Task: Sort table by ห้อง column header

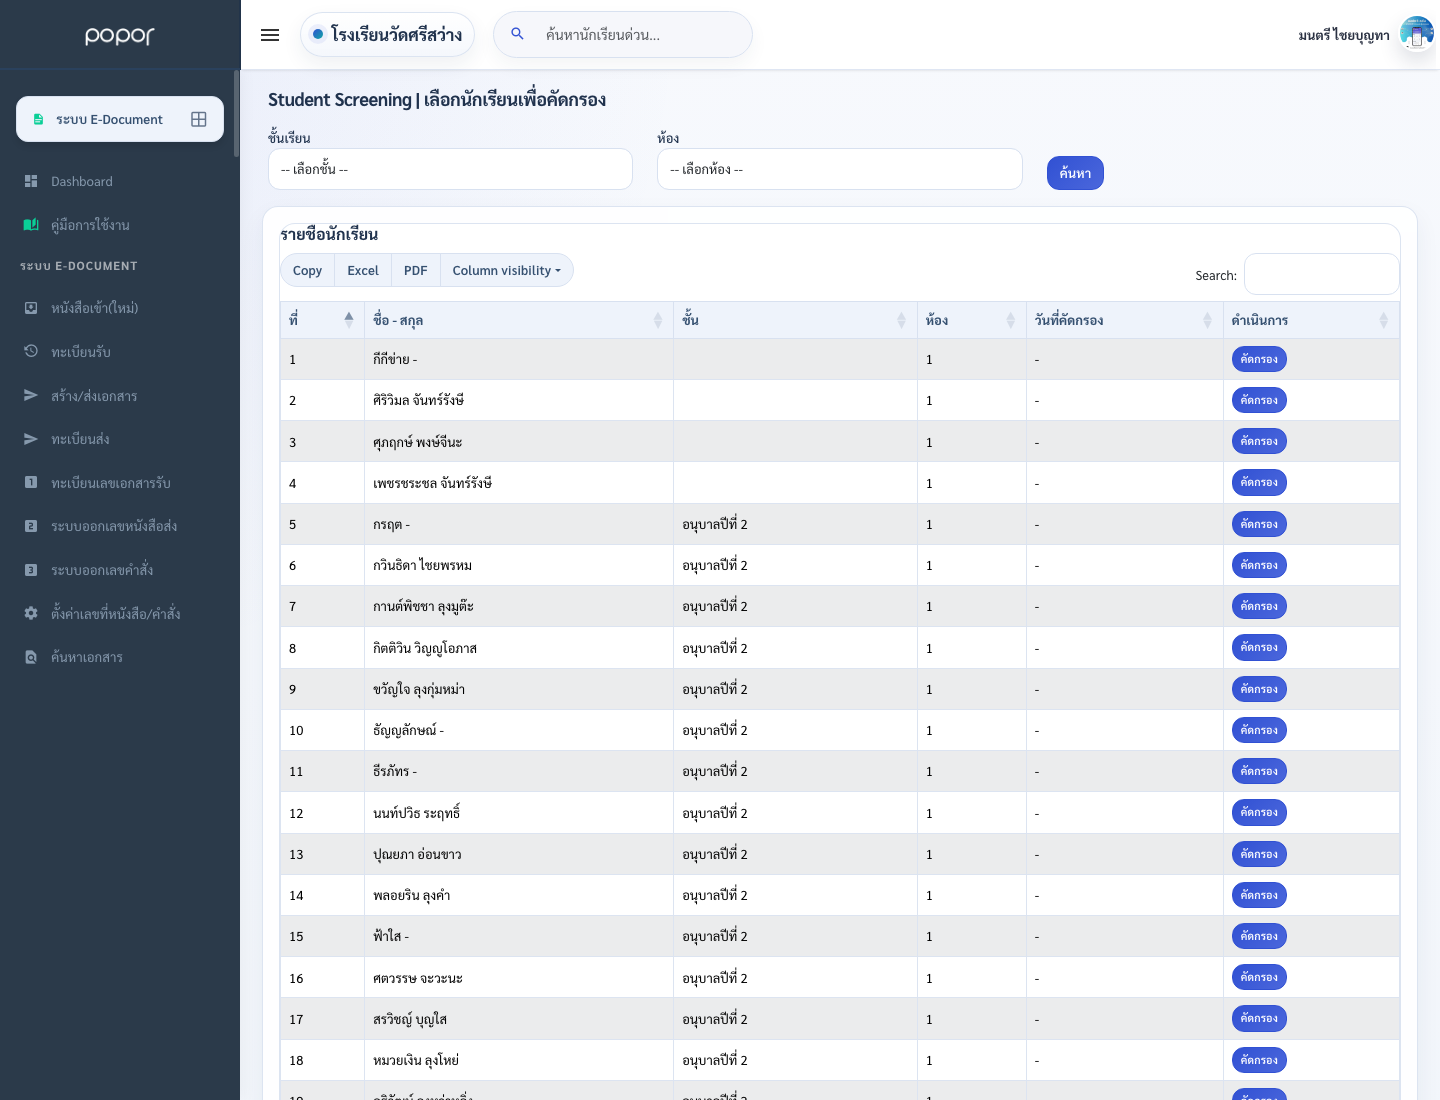Action: [x=972, y=320]
